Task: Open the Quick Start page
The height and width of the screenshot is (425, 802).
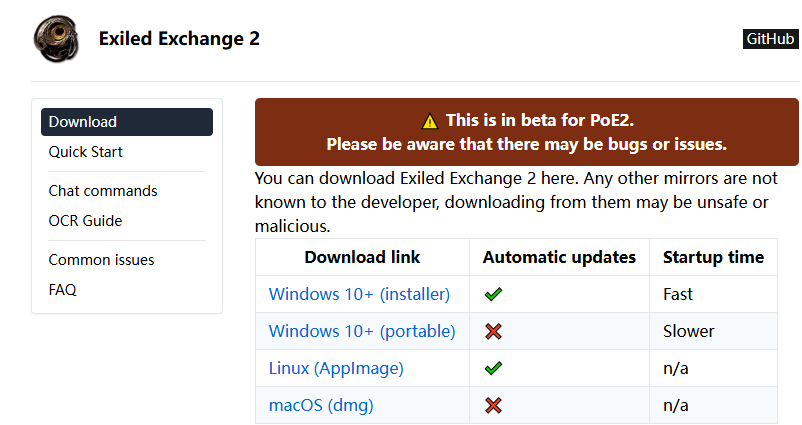Action: coord(86,152)
